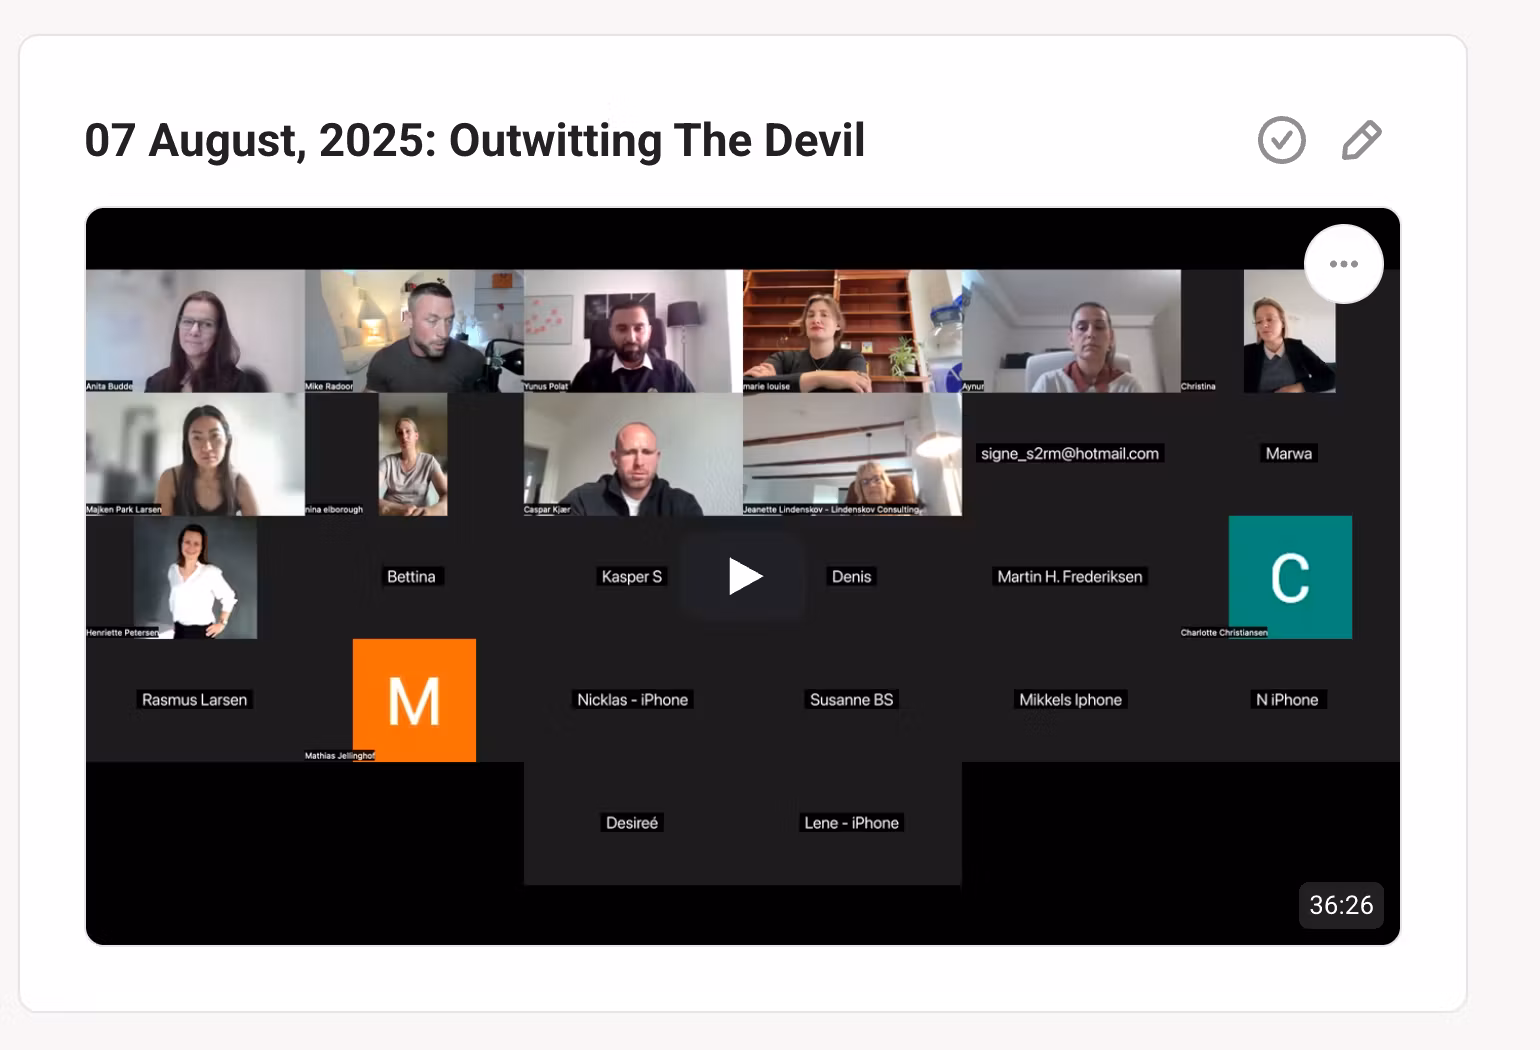Click Caspar Kjær's video tile
This screenshot has height=1050, width=1540.
[x=633, y=454]
